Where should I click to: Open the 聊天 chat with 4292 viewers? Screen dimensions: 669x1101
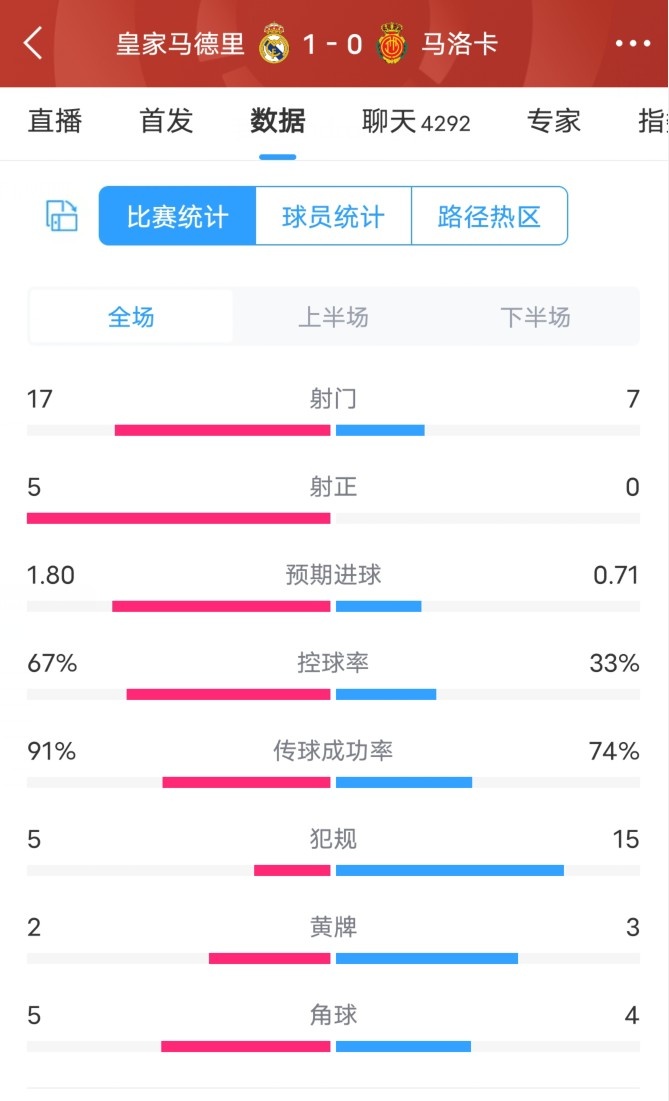click(413, 121)
